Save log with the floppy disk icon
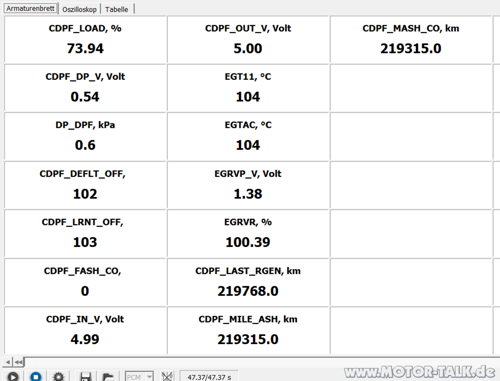500x381 pixels. click(x=86, y=377)
